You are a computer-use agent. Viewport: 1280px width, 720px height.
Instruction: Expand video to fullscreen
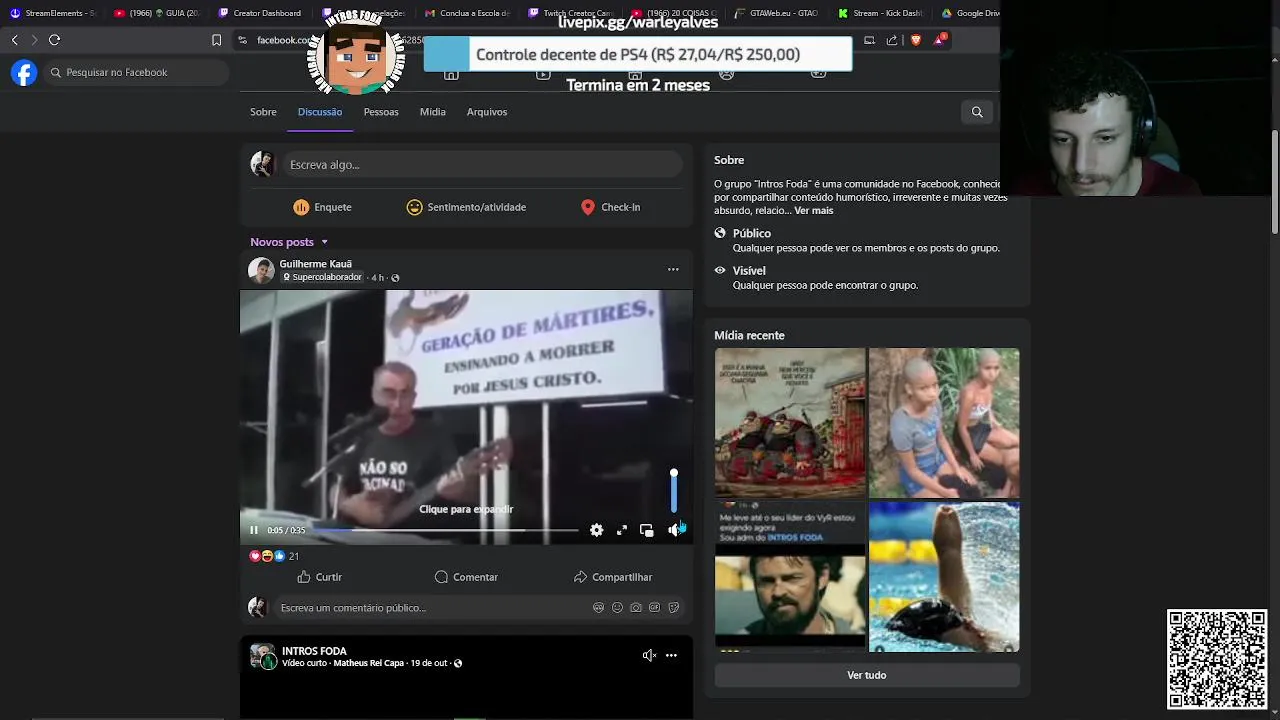pos(622,530)
